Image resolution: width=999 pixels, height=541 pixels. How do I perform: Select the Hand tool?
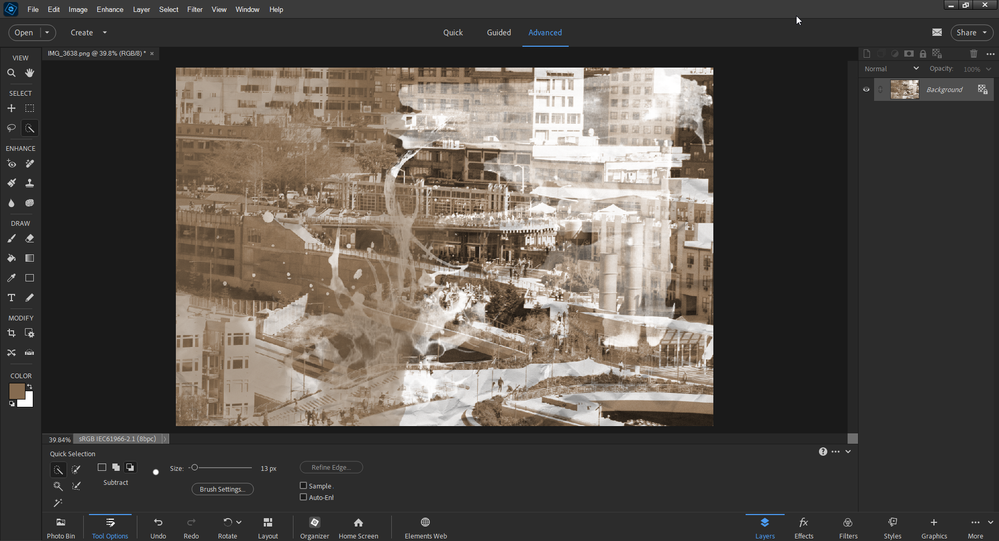point(29,73)
